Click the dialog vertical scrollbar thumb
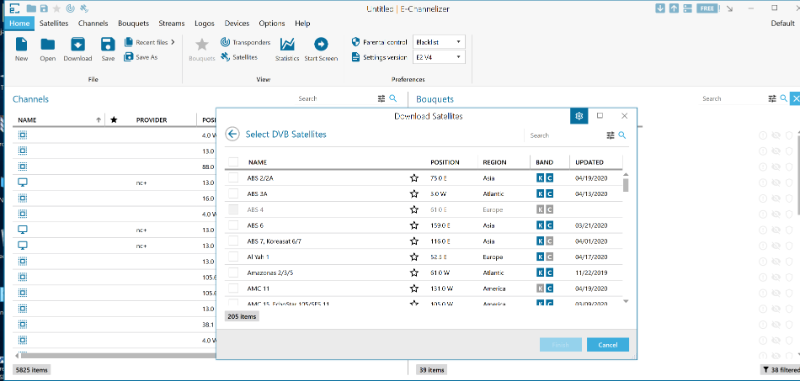Image resolution: width=800 pixels, height=381 pixels. pos(626,186)
